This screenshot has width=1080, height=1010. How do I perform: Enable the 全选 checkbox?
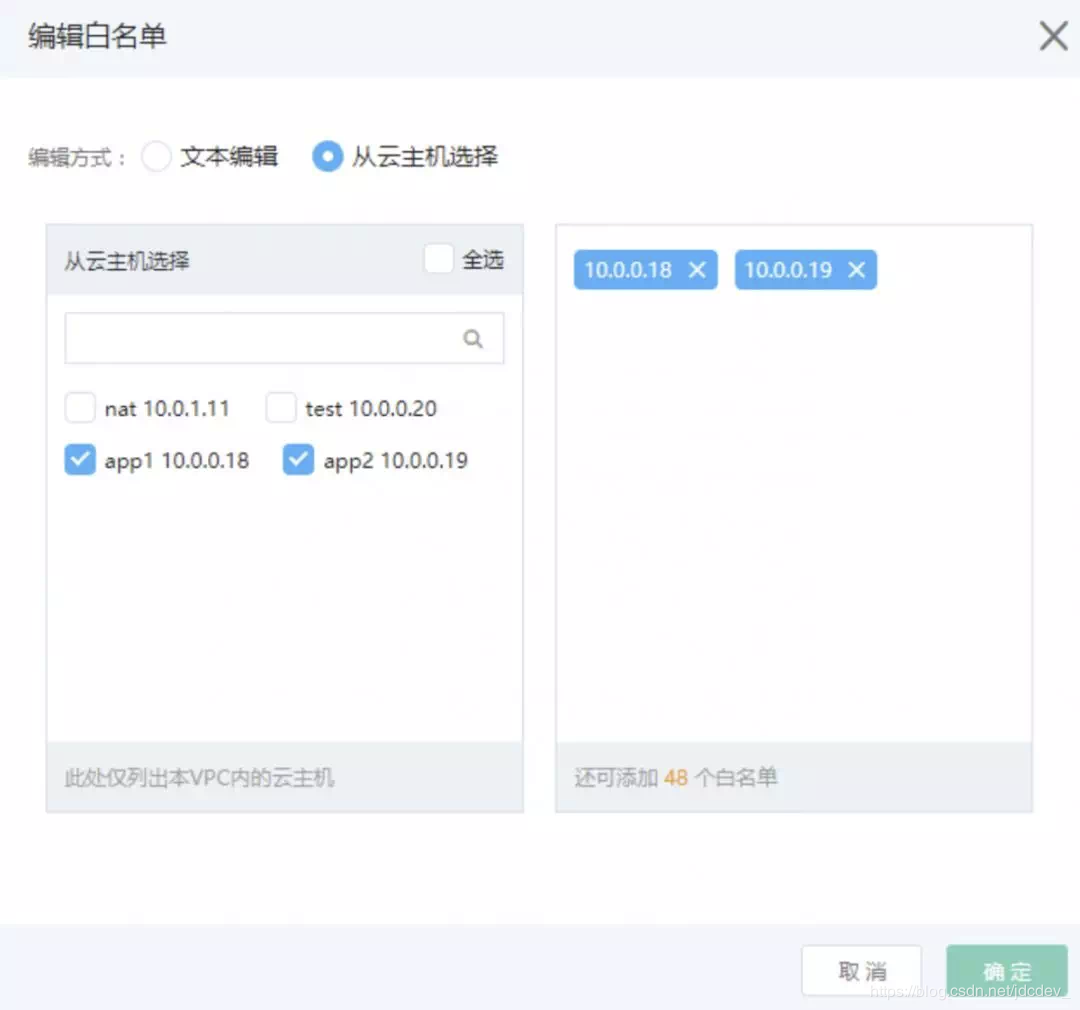pyautogui.click(x=438, y=258)
